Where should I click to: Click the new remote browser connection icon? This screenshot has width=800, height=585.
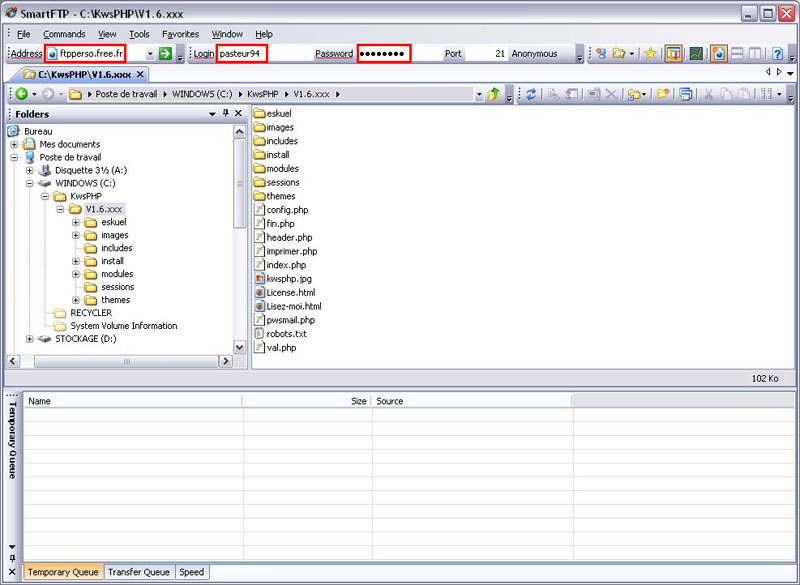[x=601, y=53]
